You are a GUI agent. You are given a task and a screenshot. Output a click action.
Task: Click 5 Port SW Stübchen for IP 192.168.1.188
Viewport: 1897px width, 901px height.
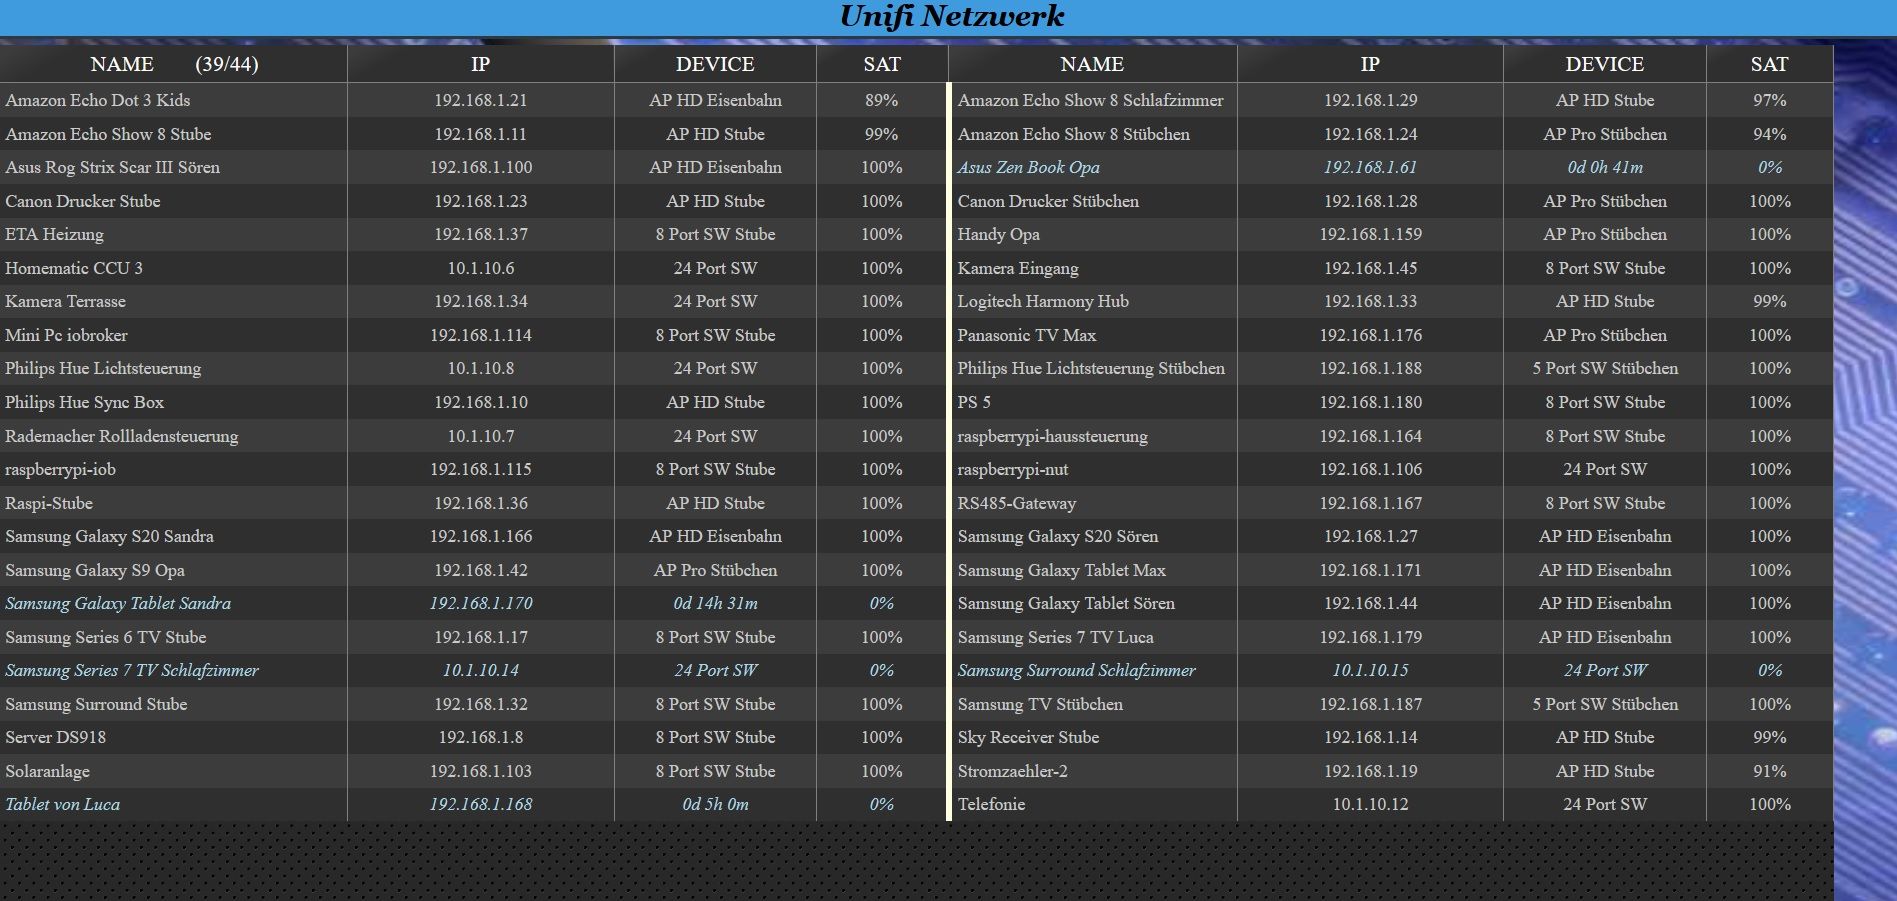point(1604,368)
